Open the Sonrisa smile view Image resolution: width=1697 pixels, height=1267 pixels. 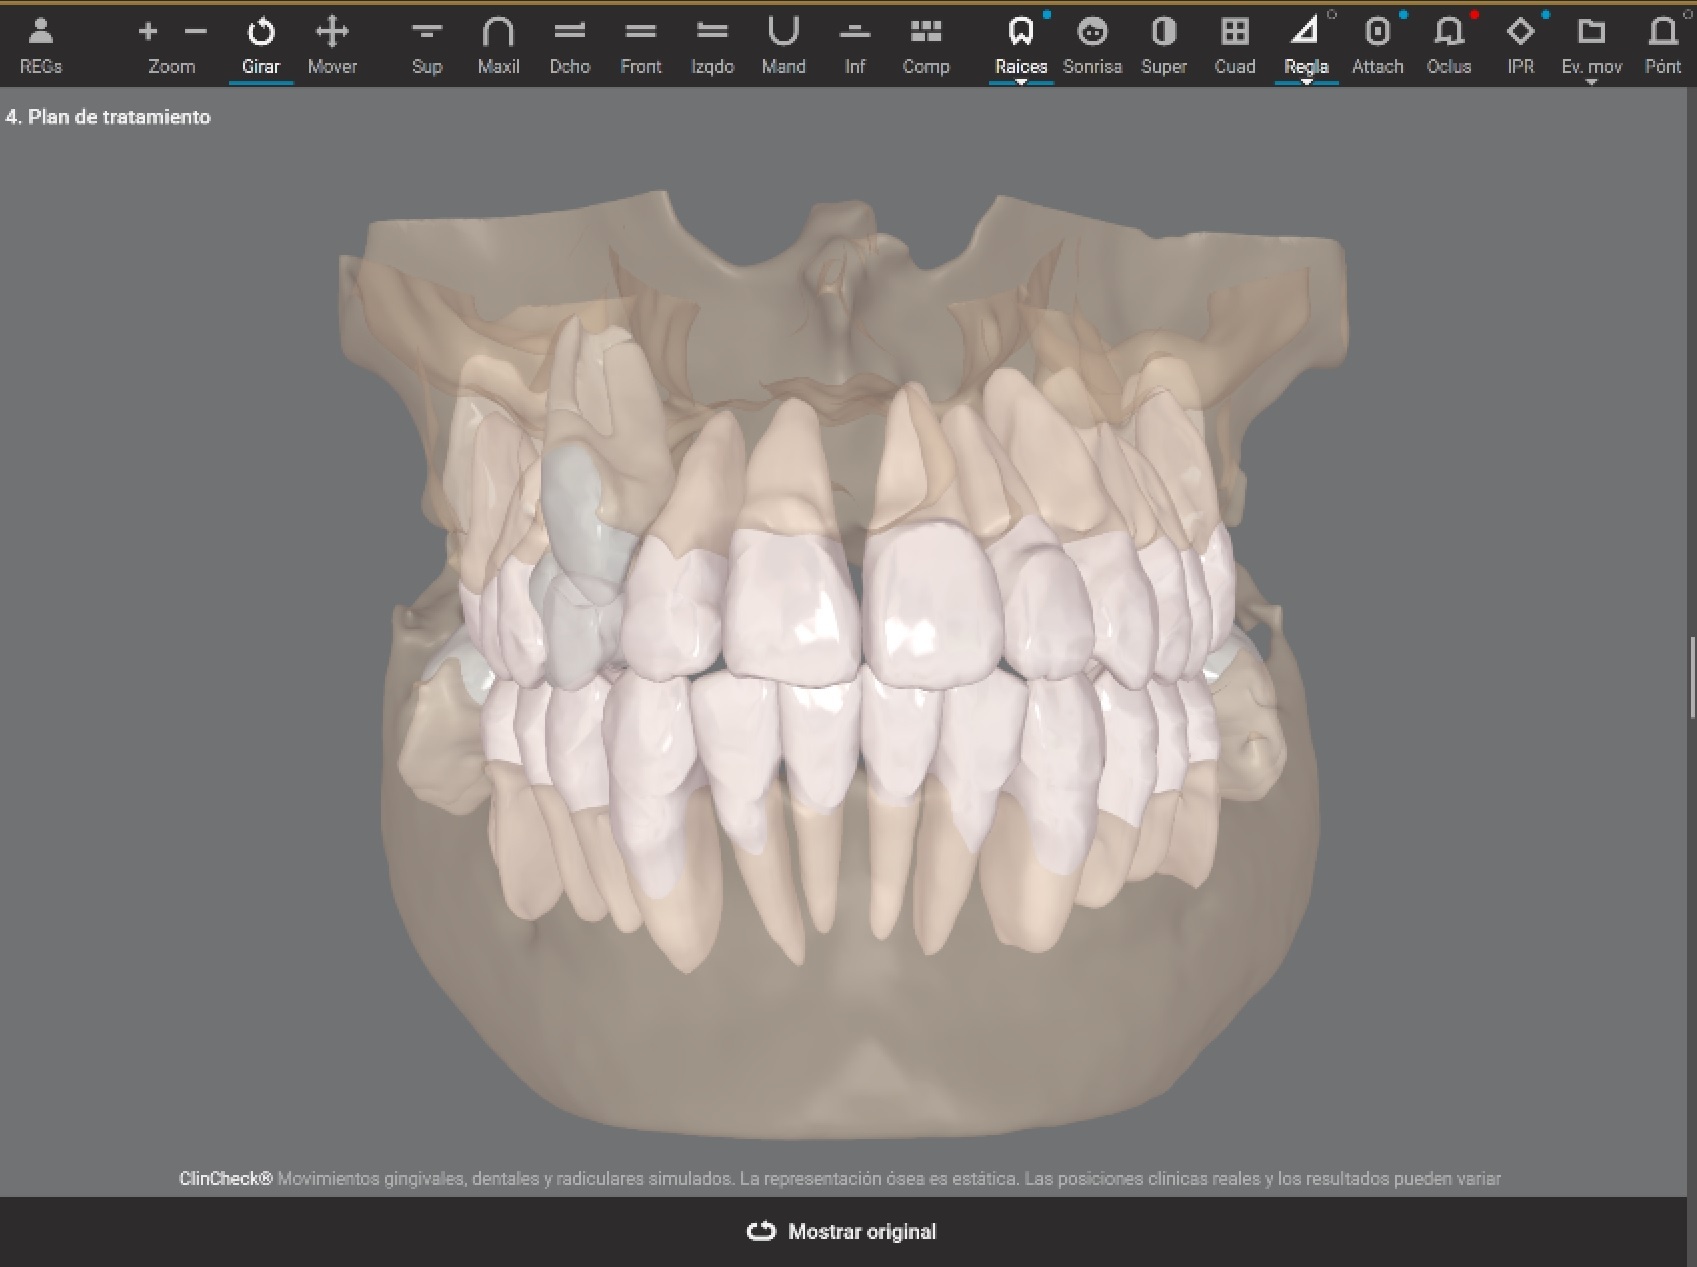(1092, 40)
